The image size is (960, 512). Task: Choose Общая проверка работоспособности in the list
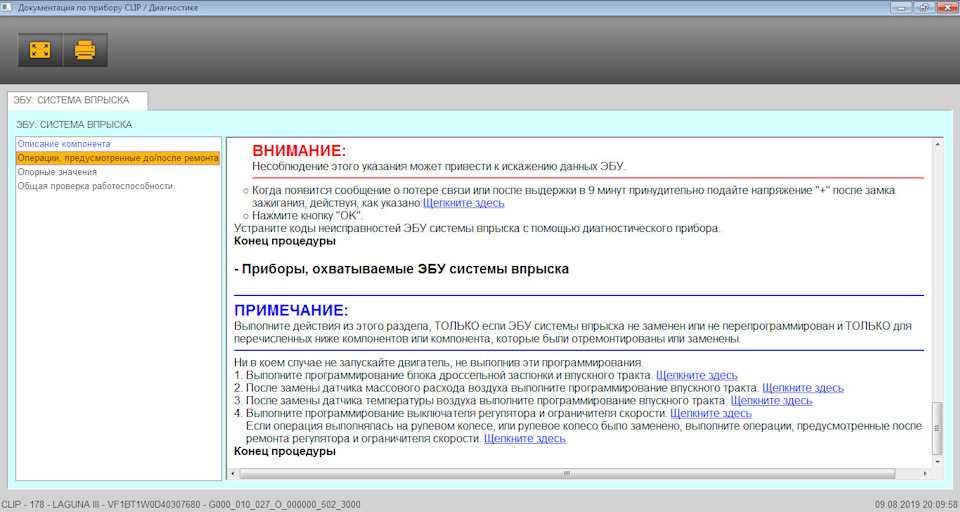[x=96, y=186]
